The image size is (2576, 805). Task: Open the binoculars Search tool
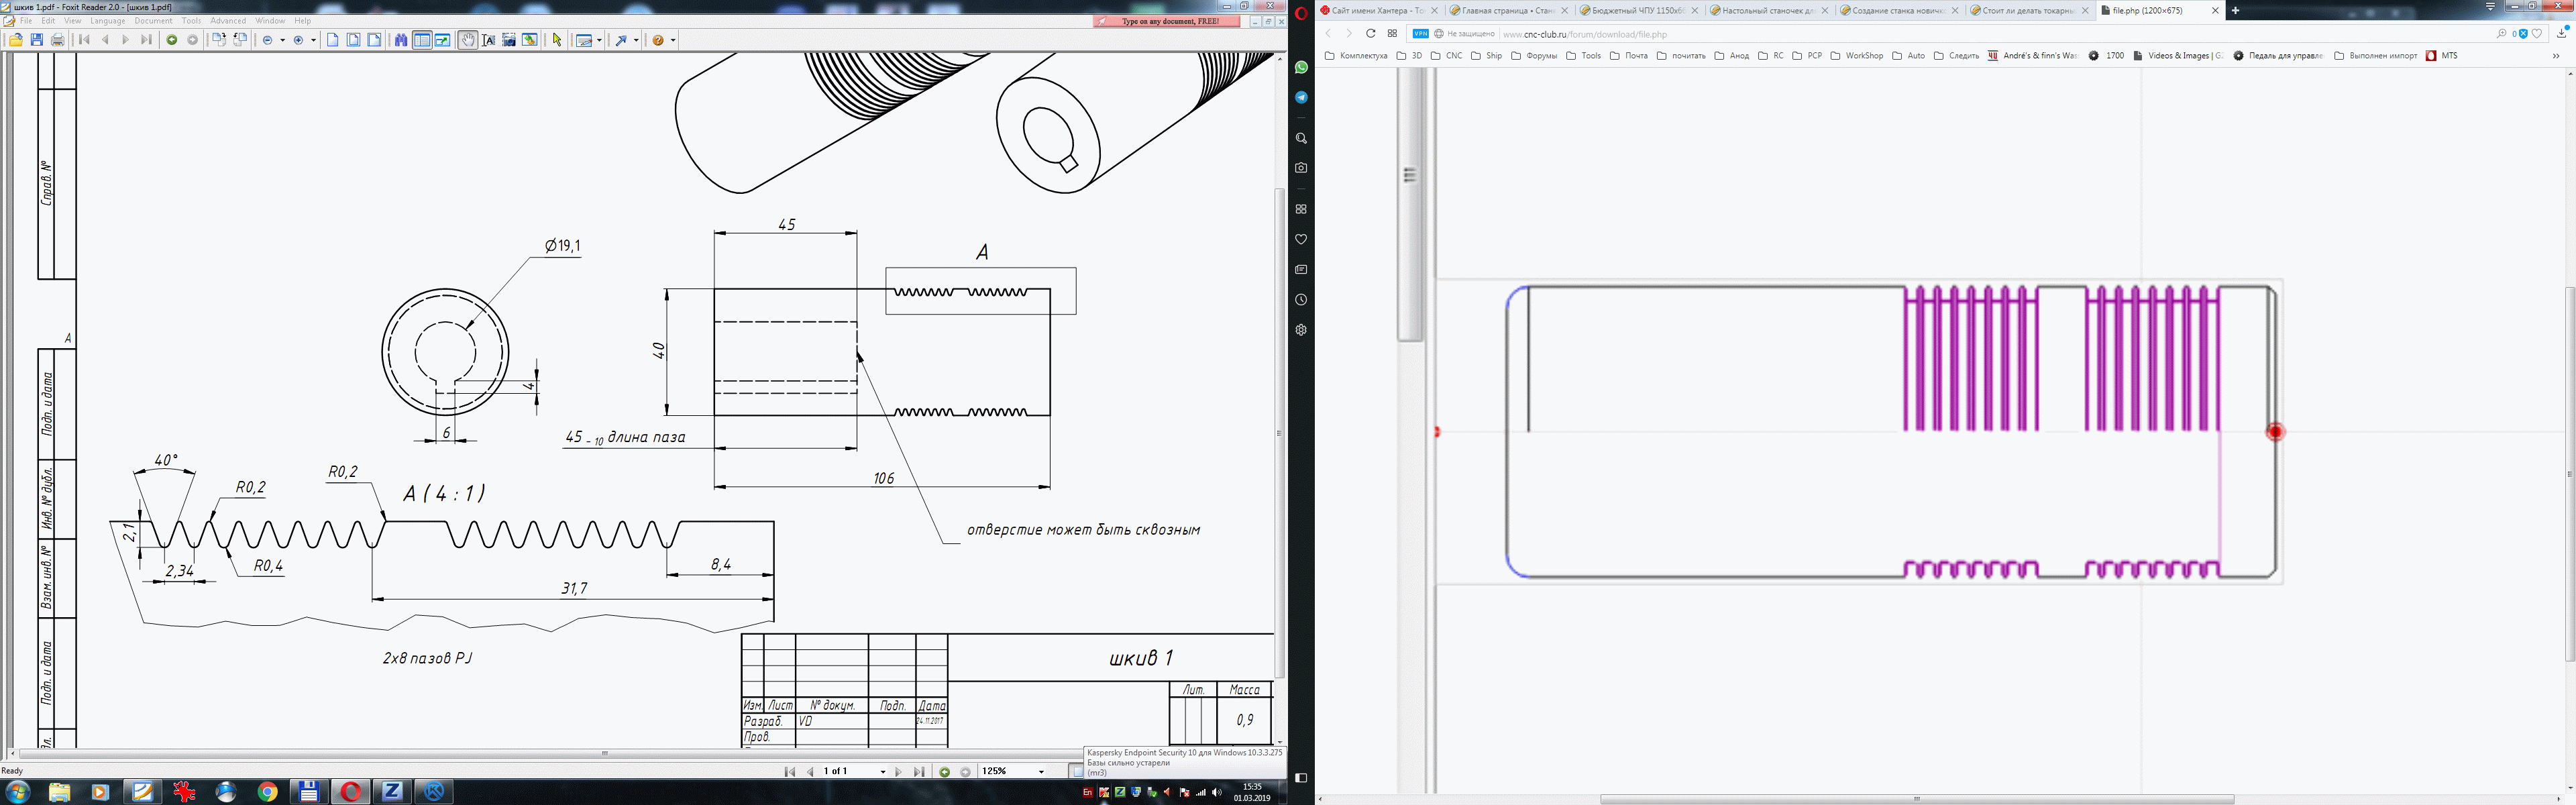[400, 40]
